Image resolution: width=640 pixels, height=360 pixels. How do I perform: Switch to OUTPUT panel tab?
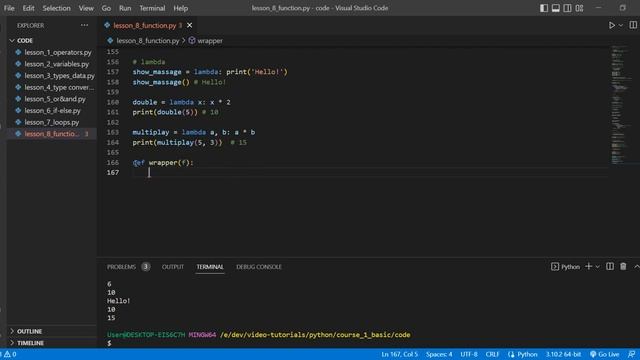tap(173, 267)
